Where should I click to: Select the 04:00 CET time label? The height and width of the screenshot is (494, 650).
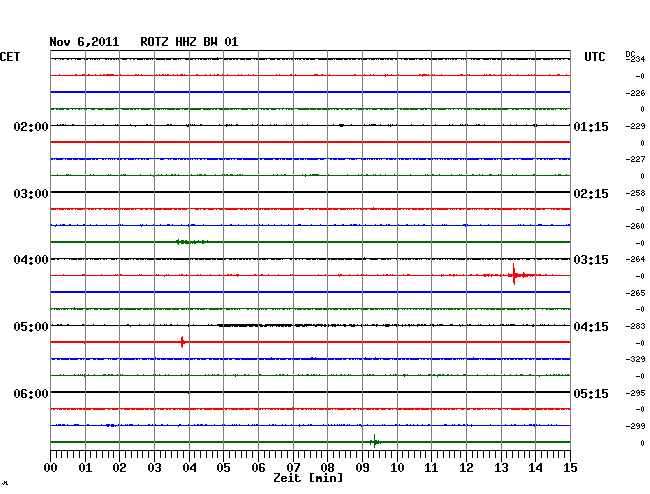(x=31, y=260)
